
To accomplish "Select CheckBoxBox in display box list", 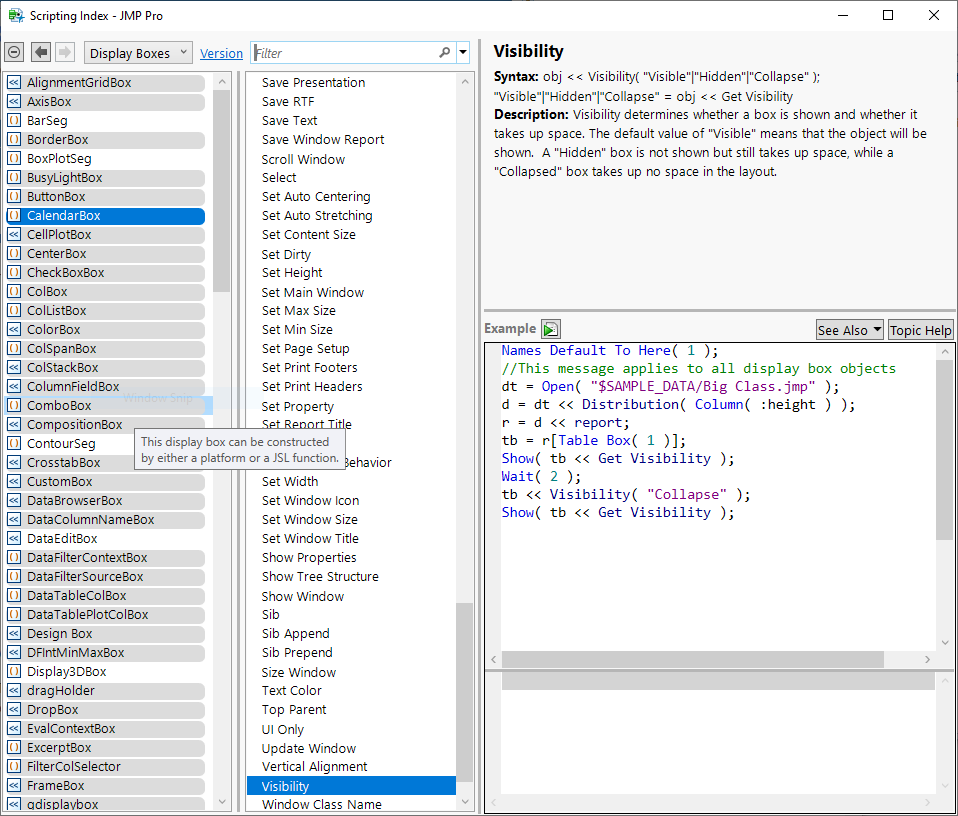I will coord(66,273).
